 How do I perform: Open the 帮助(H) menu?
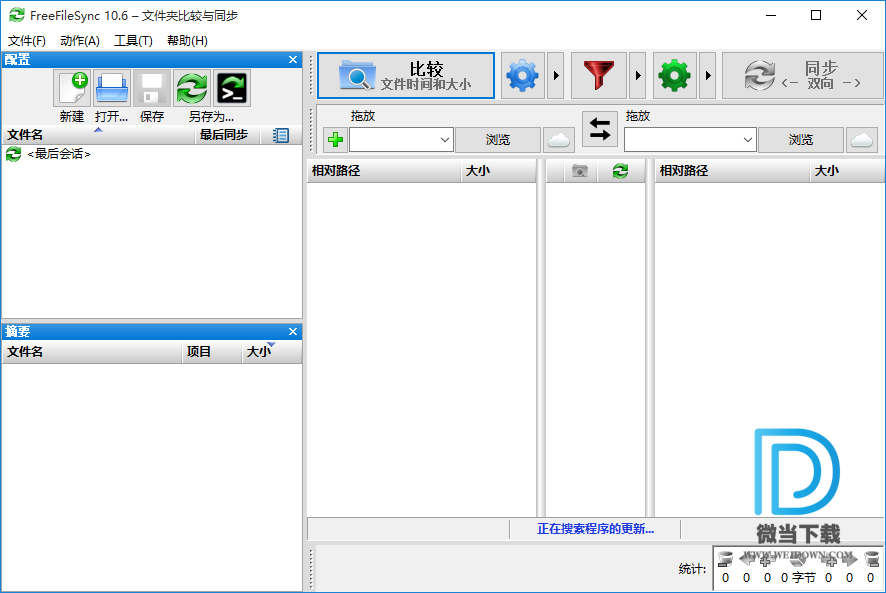click(x=187, y=41)
